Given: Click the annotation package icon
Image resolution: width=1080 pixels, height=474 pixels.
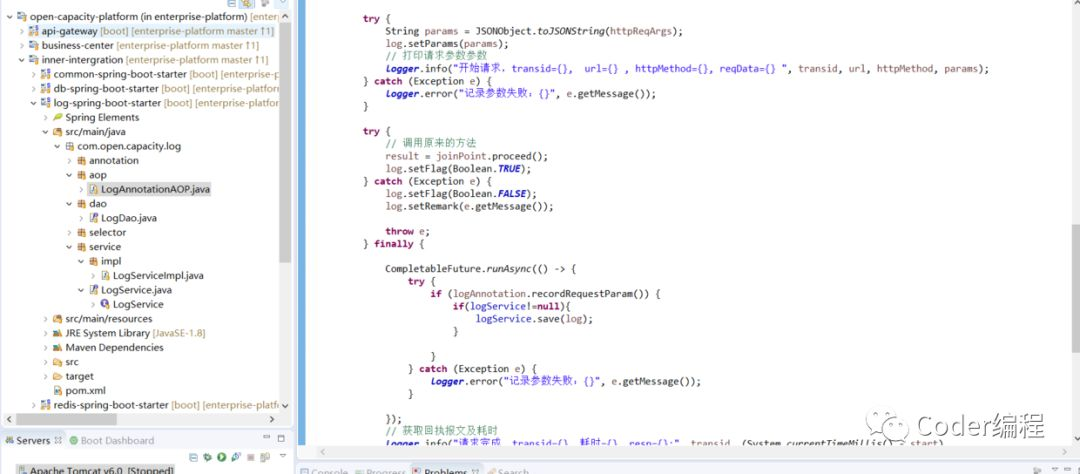Looking at the screenshot, I should pos(82,161).
